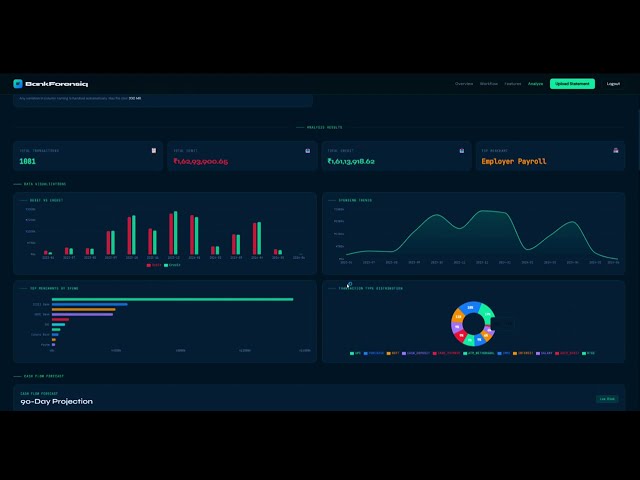Click the blue 18% donut segment
The height and width of the screenshot is (480, 640).
(470, 307)
